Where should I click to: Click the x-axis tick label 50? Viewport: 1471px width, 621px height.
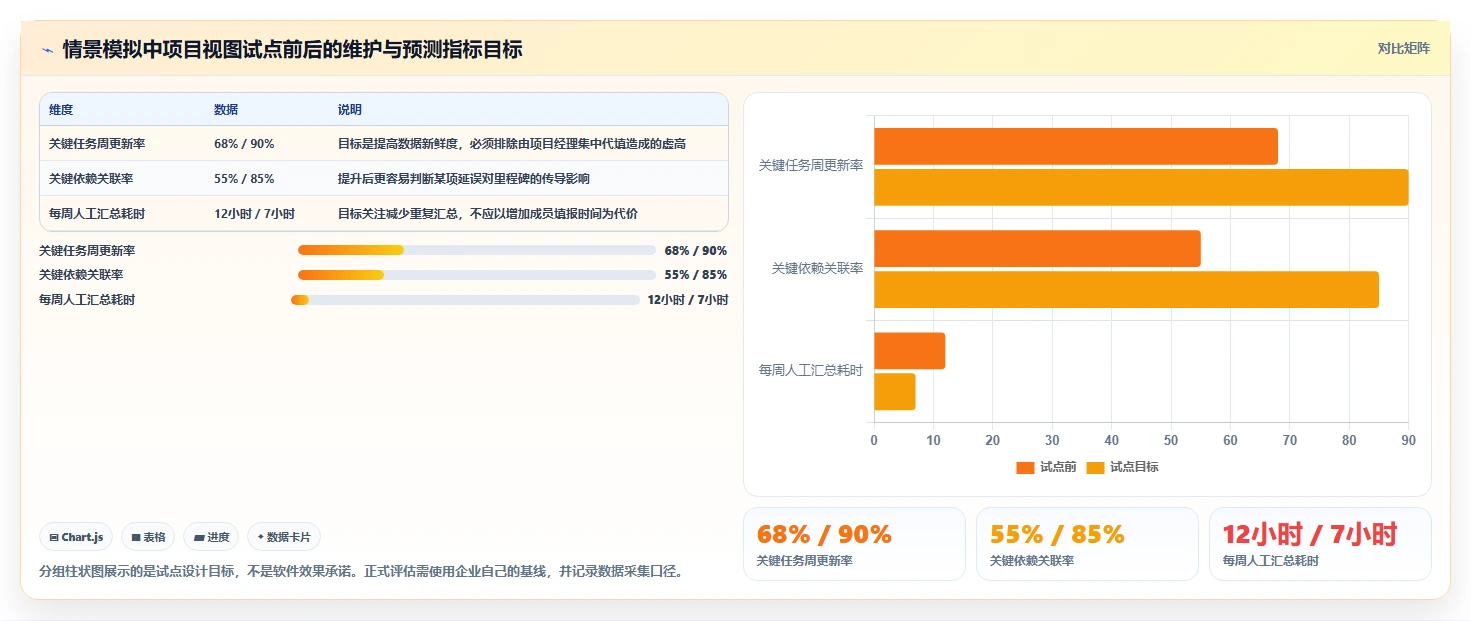tap(1171, 440)
